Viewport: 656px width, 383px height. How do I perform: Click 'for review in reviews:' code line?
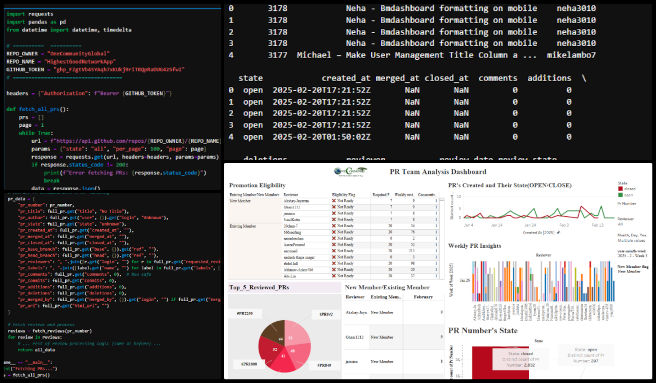tap(34, 337)
